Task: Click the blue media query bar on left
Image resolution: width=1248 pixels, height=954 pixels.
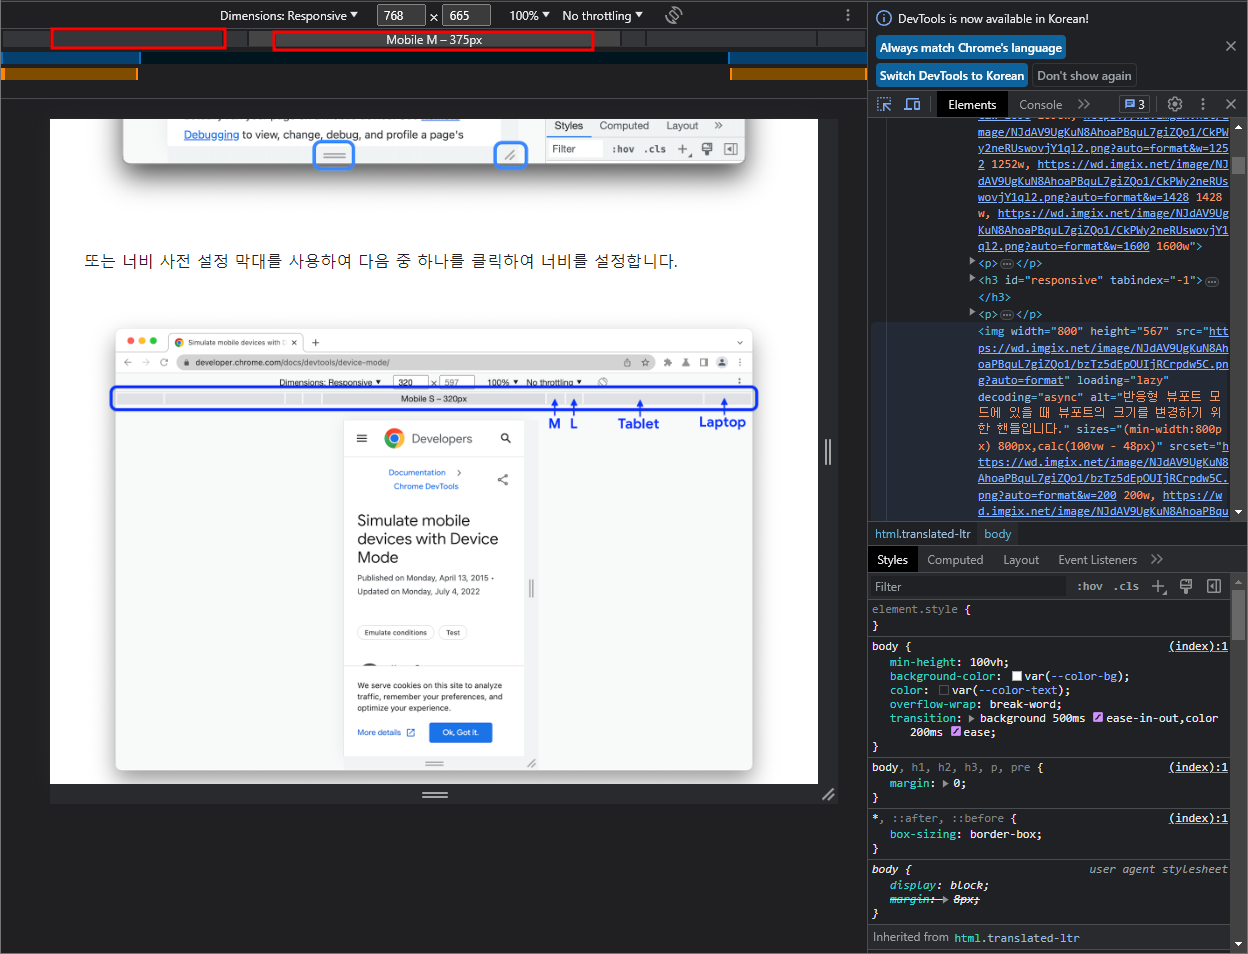Action: click(70, 58)
